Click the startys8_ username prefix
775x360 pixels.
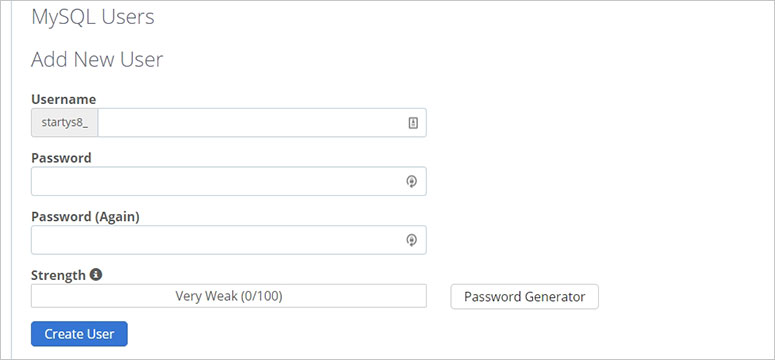pos(65,123)
